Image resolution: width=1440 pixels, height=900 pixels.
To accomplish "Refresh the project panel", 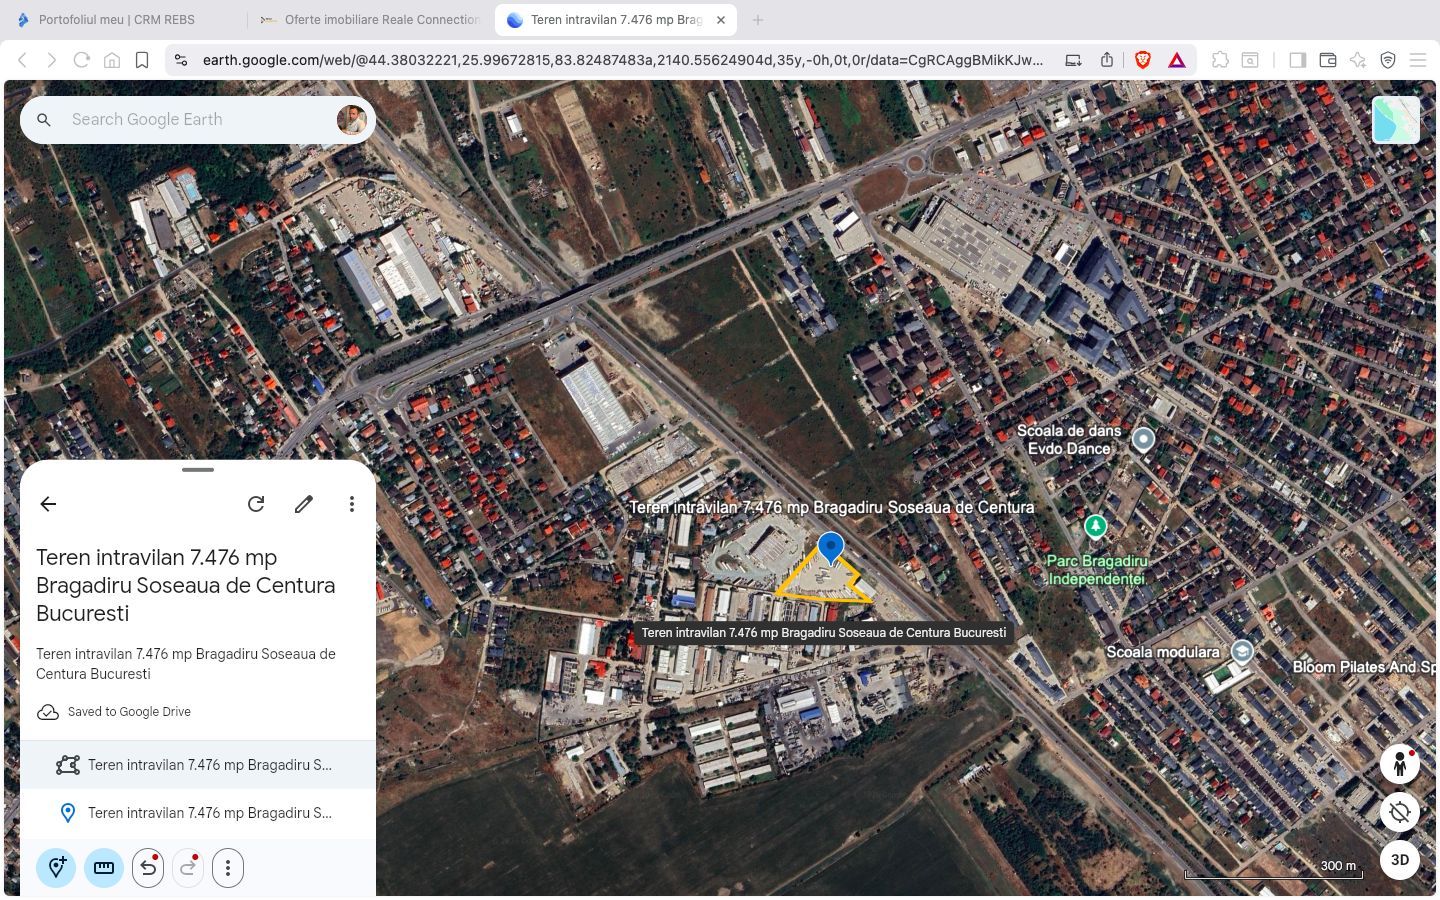I will point(256,504).
